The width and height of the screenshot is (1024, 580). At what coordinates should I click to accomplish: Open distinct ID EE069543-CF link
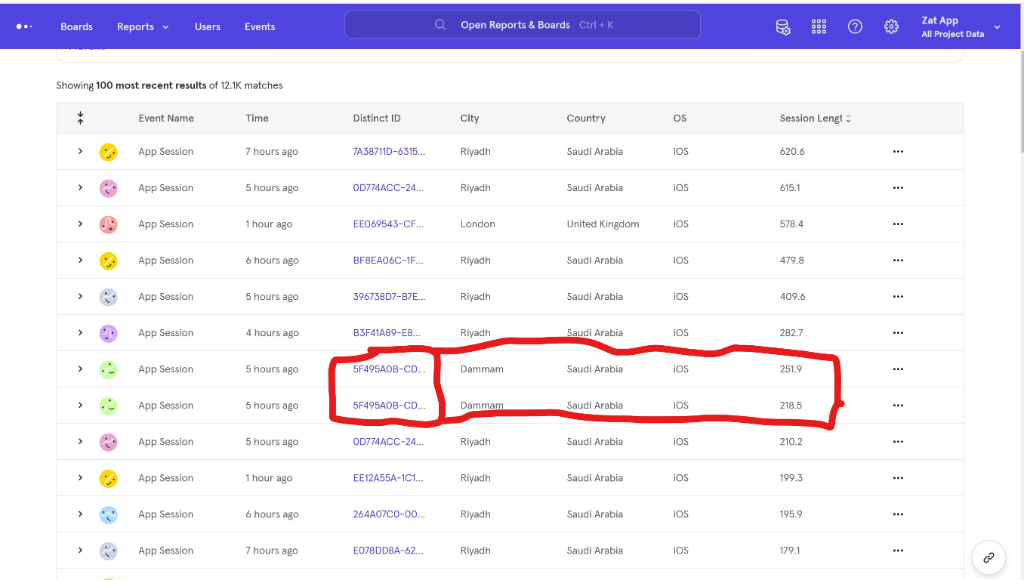(x=388, y=224)
